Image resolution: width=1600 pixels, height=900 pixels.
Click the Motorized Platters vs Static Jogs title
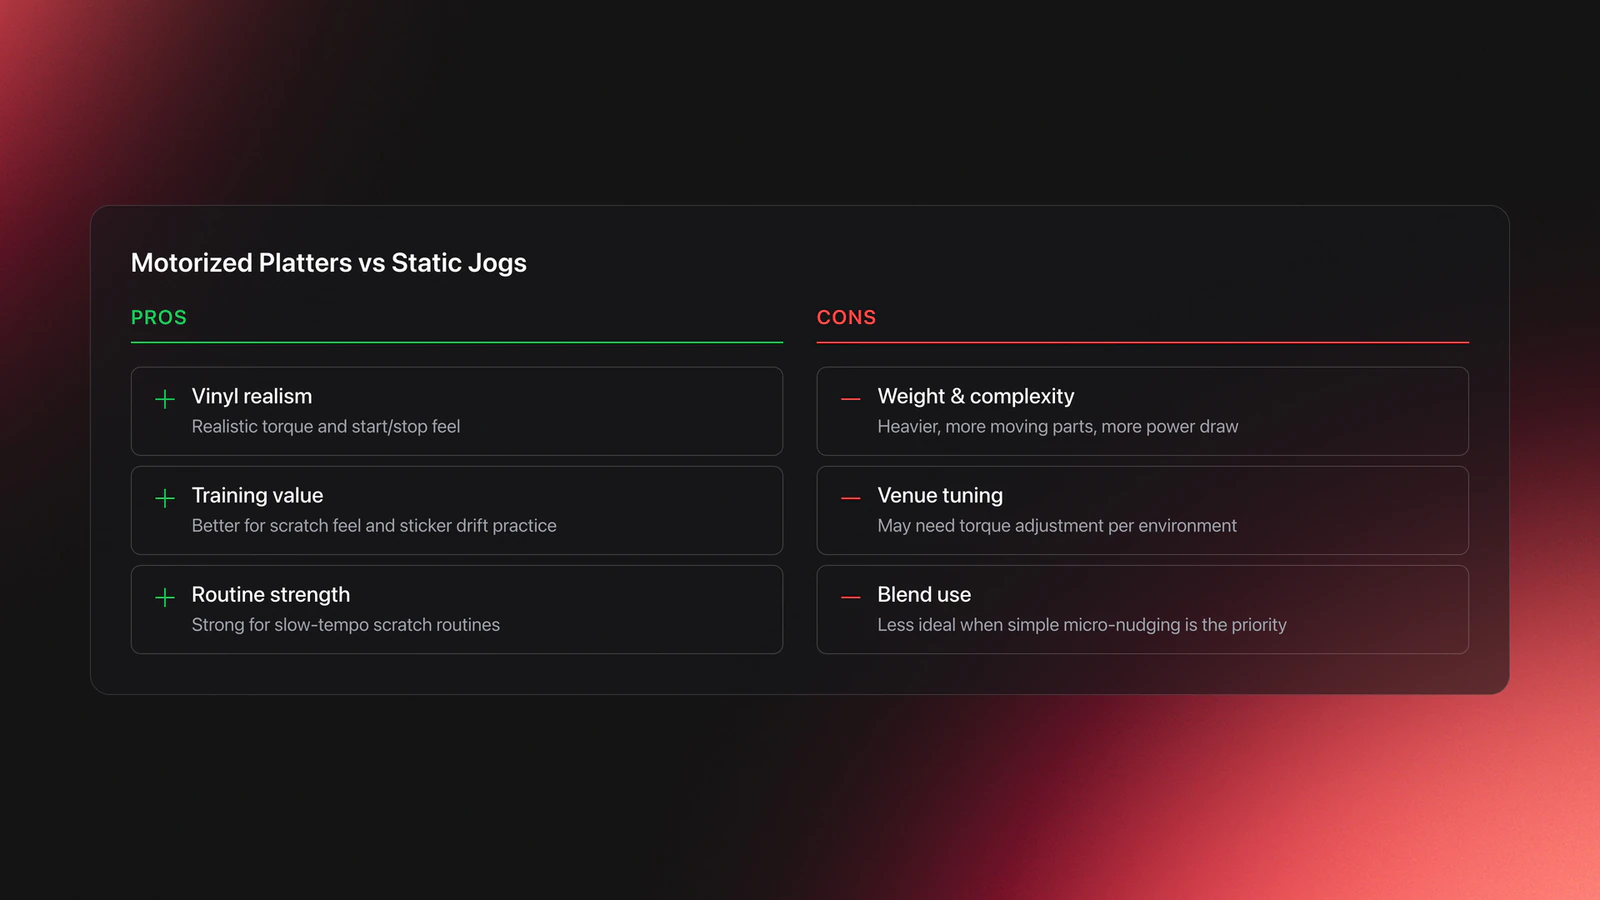point(329,263)
